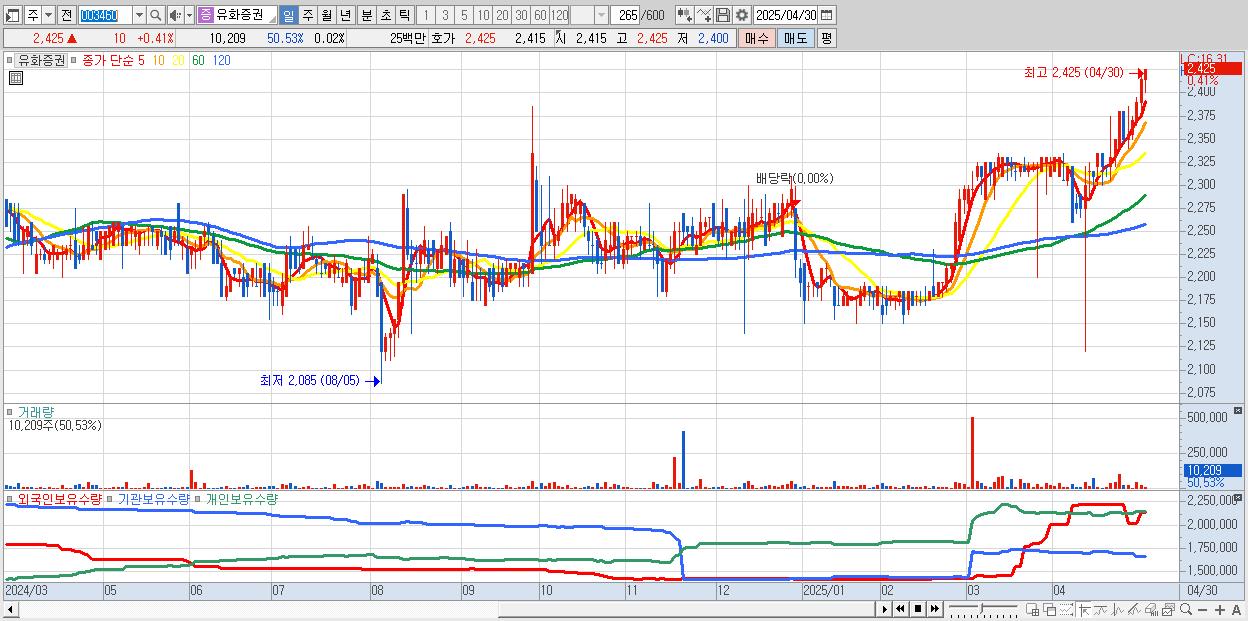1248x621 pixels.
Task: Select the 3 interval button
Action: coord(445,15)
